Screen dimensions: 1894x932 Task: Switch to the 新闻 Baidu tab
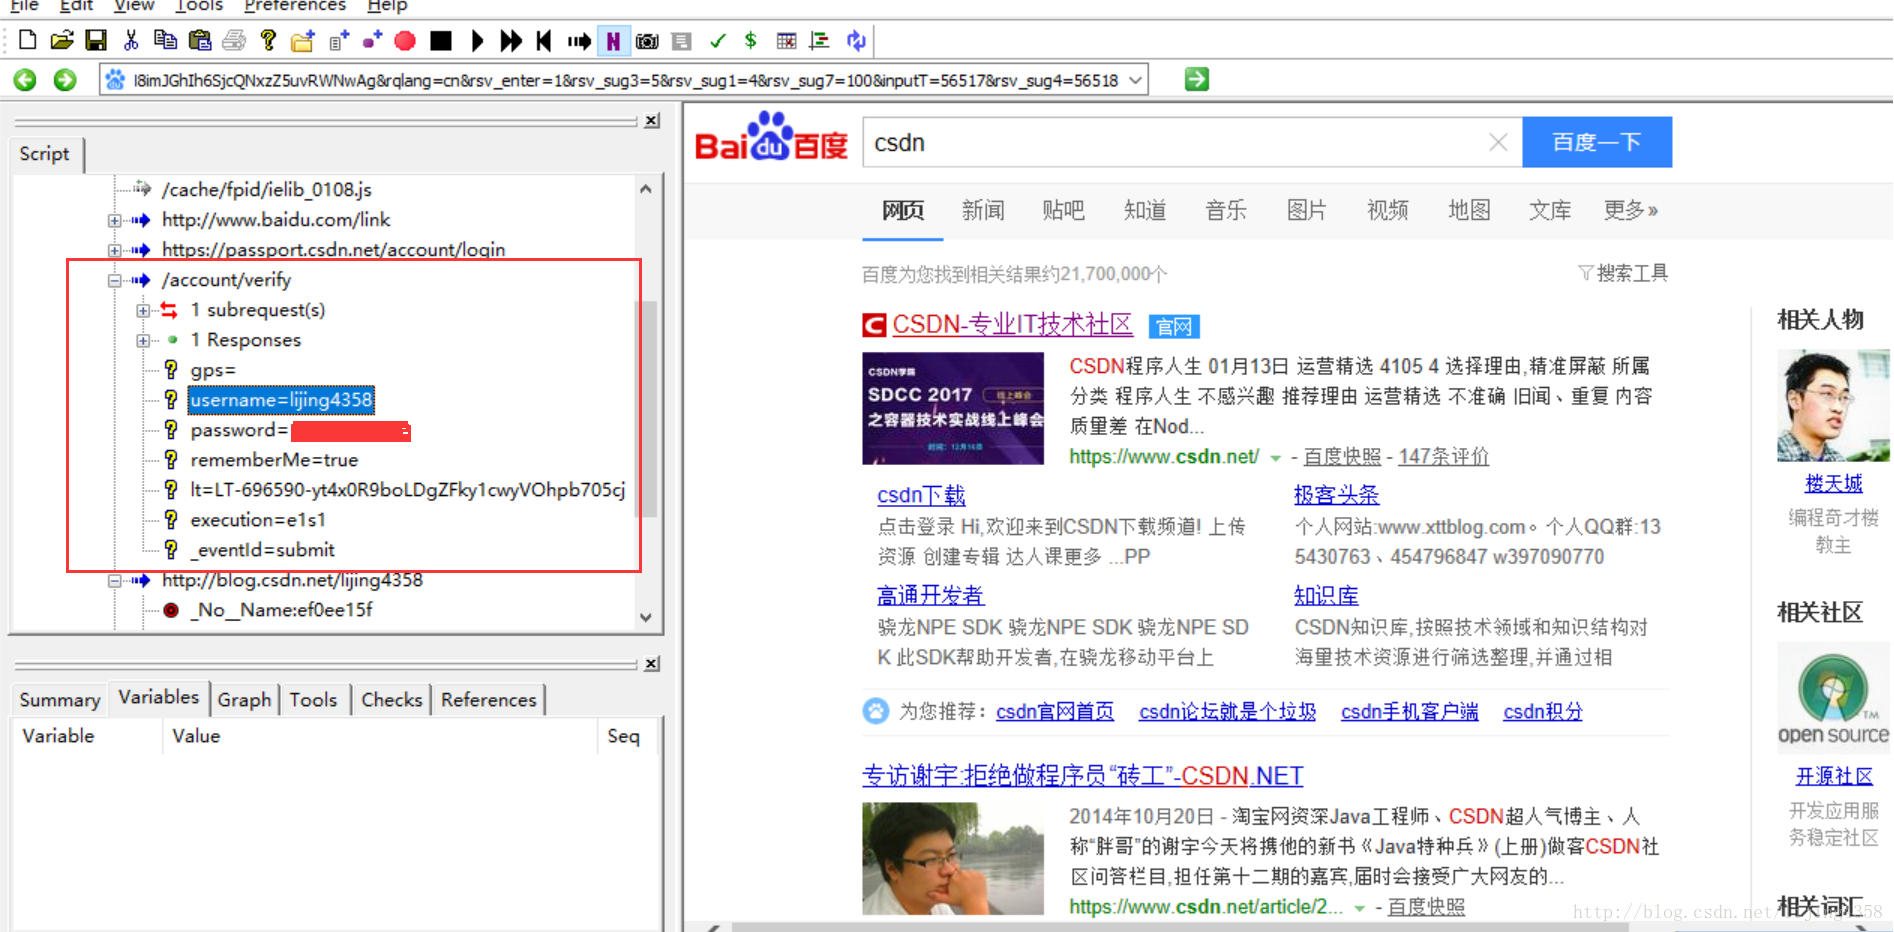tap(983, 210)
